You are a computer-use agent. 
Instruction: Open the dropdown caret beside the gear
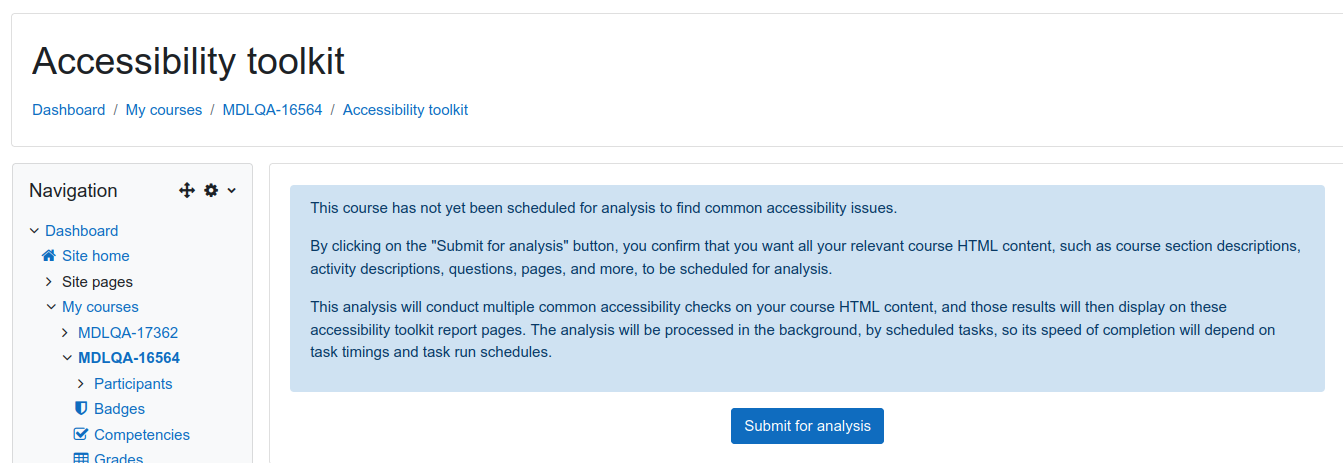[232, 190]
